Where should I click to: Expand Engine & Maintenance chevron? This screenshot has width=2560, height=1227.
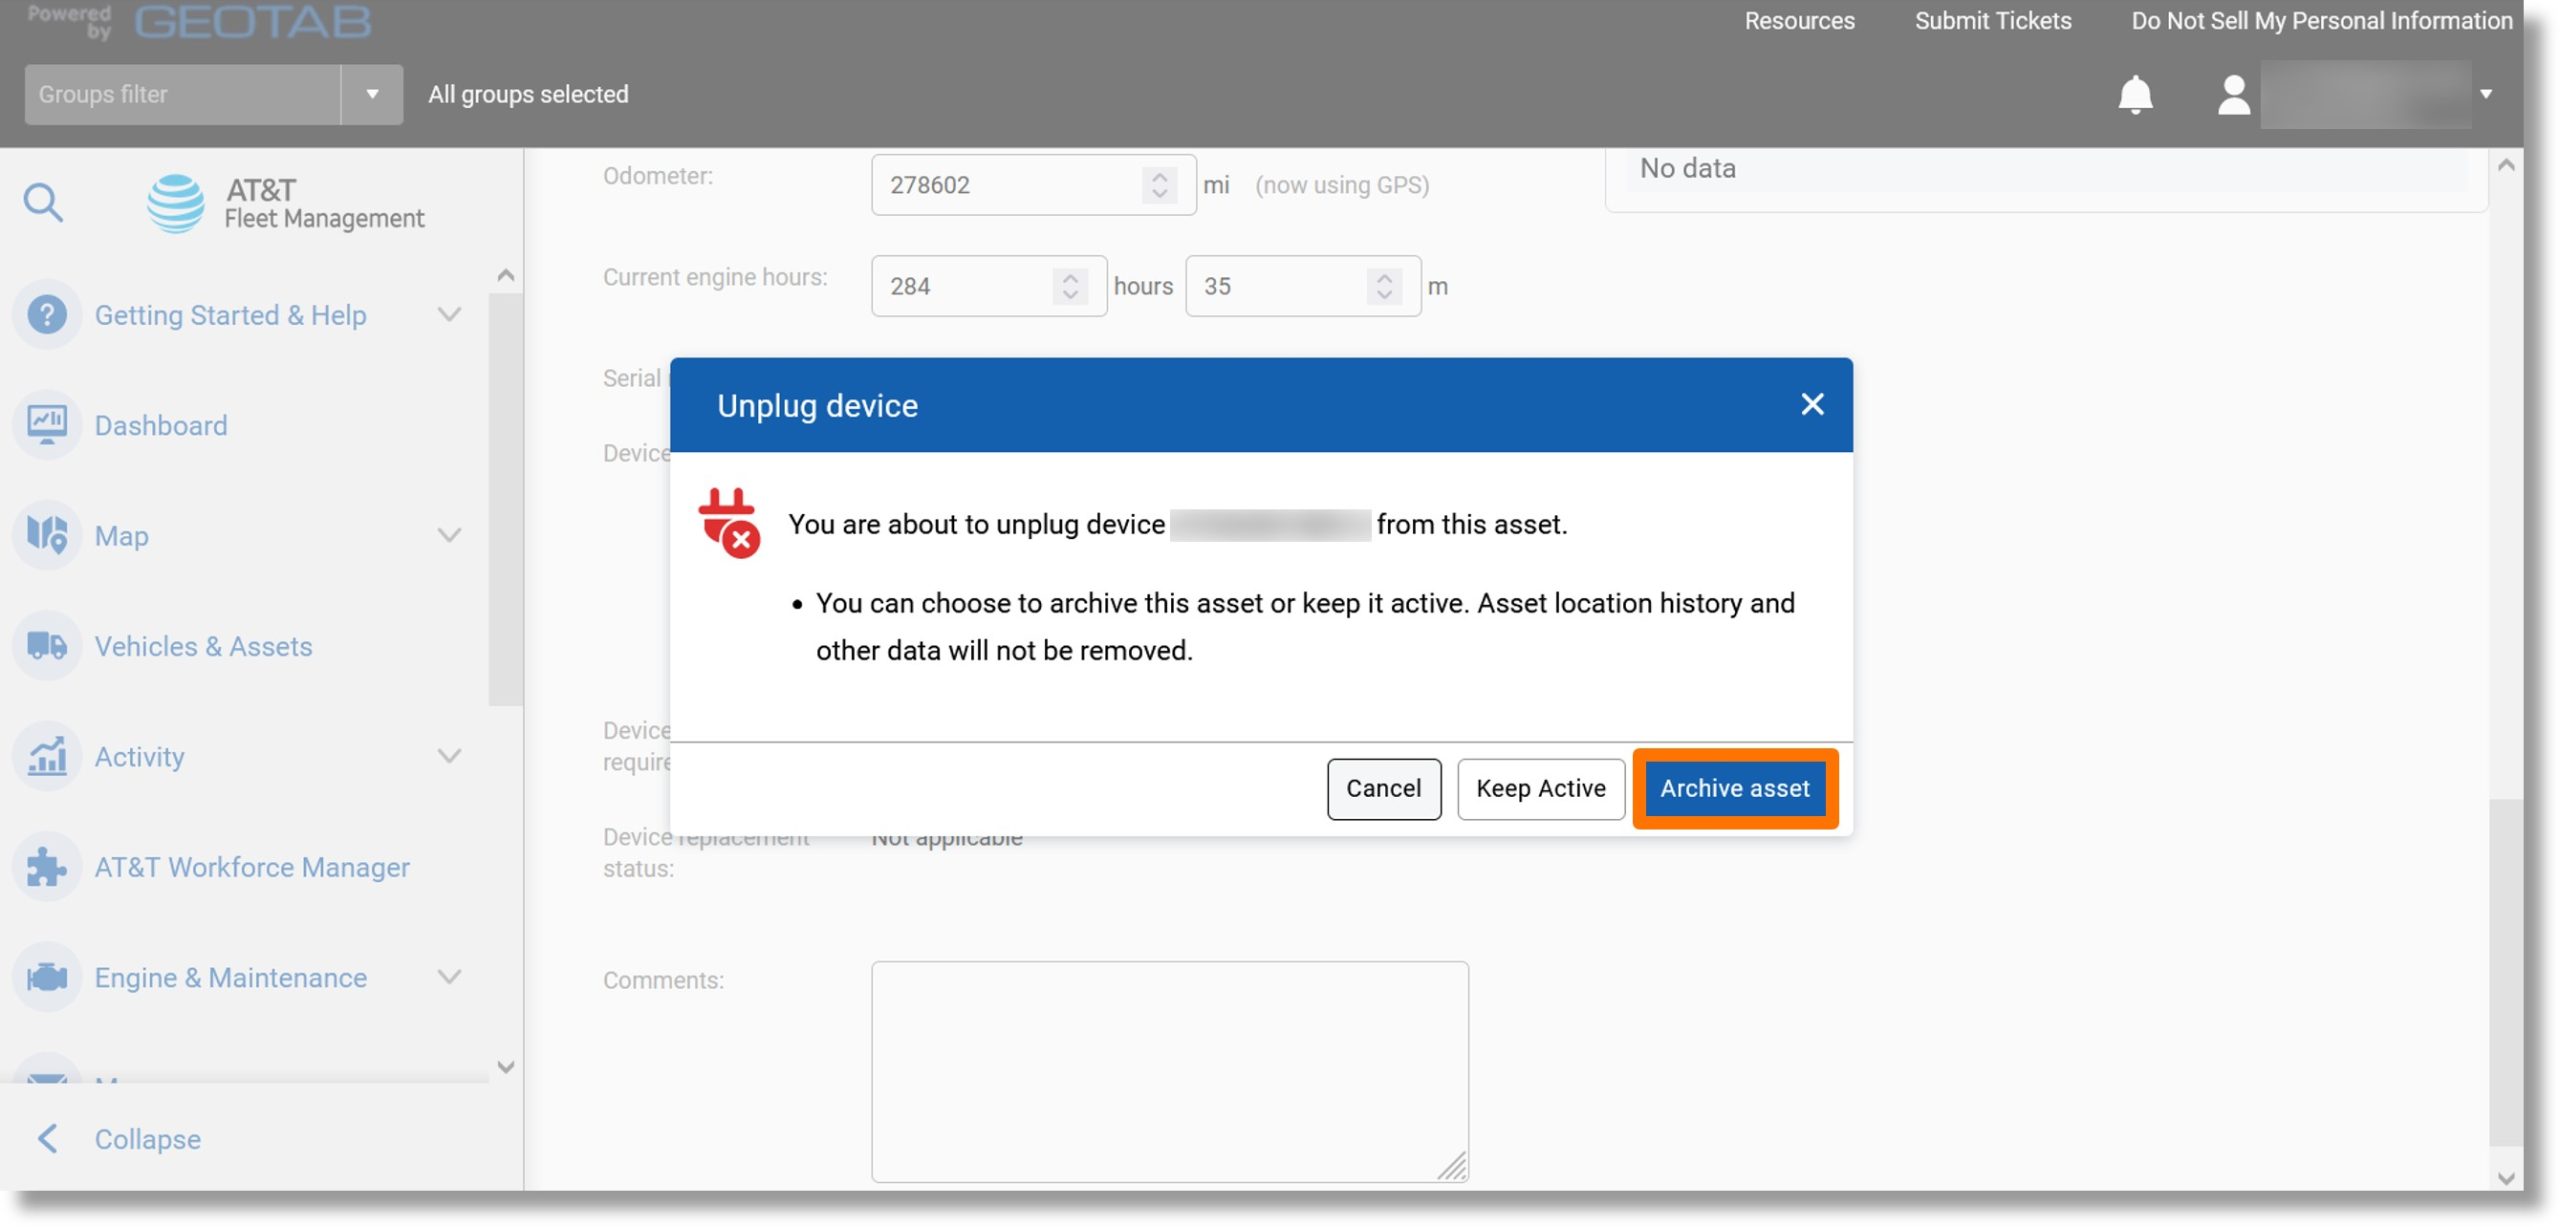pyautogui.click(x=450, y=977)
